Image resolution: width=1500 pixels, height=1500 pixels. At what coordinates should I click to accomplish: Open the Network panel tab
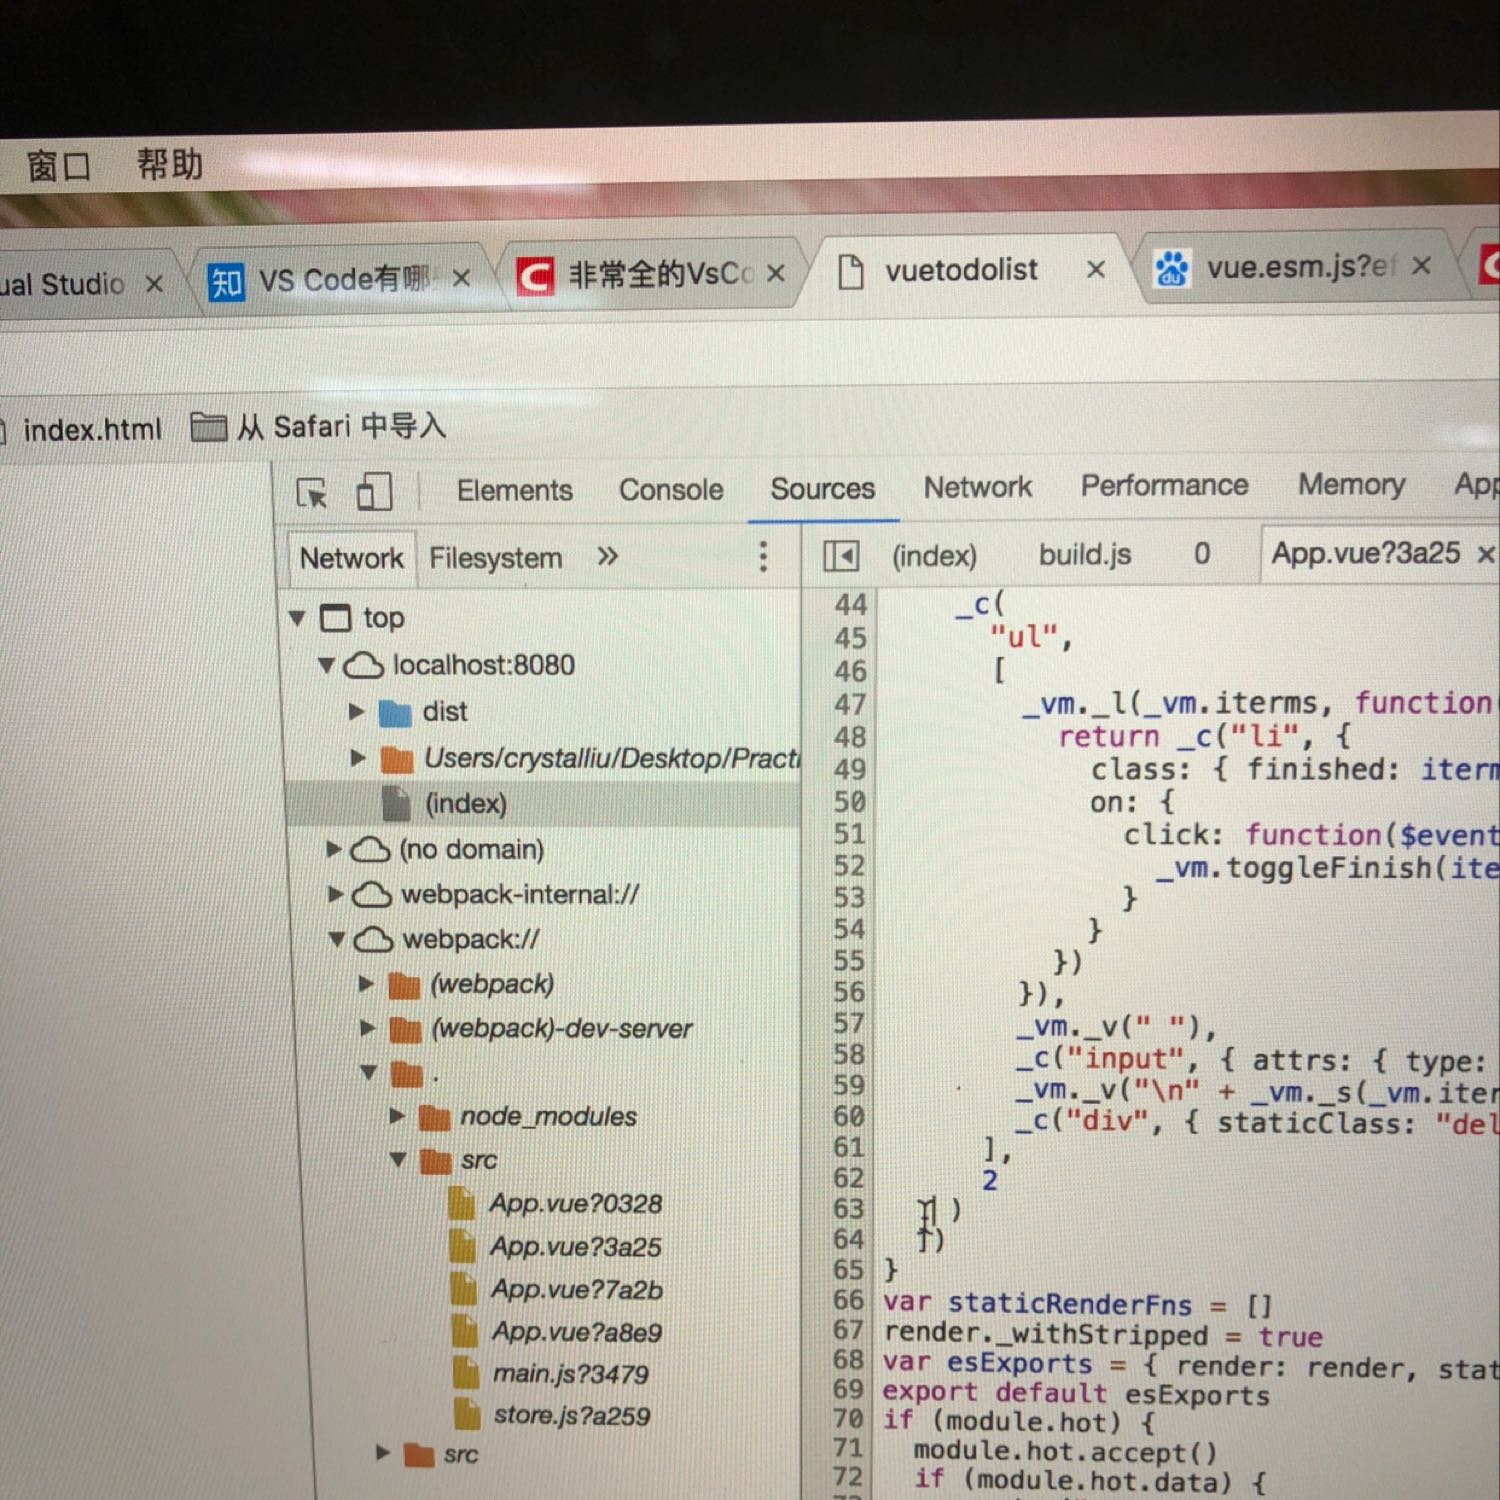(x=977, y=487)
